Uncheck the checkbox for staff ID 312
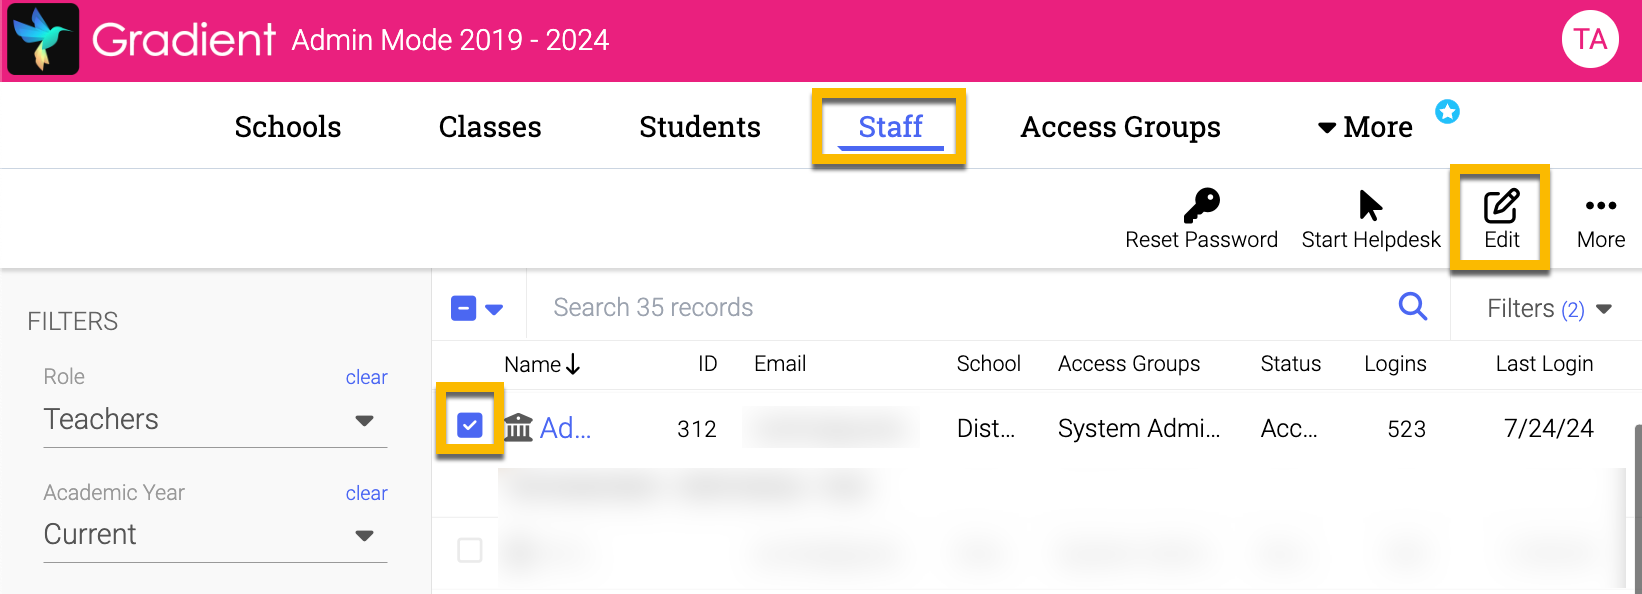This screenshot has height=594, width=1642. point(469,426)
